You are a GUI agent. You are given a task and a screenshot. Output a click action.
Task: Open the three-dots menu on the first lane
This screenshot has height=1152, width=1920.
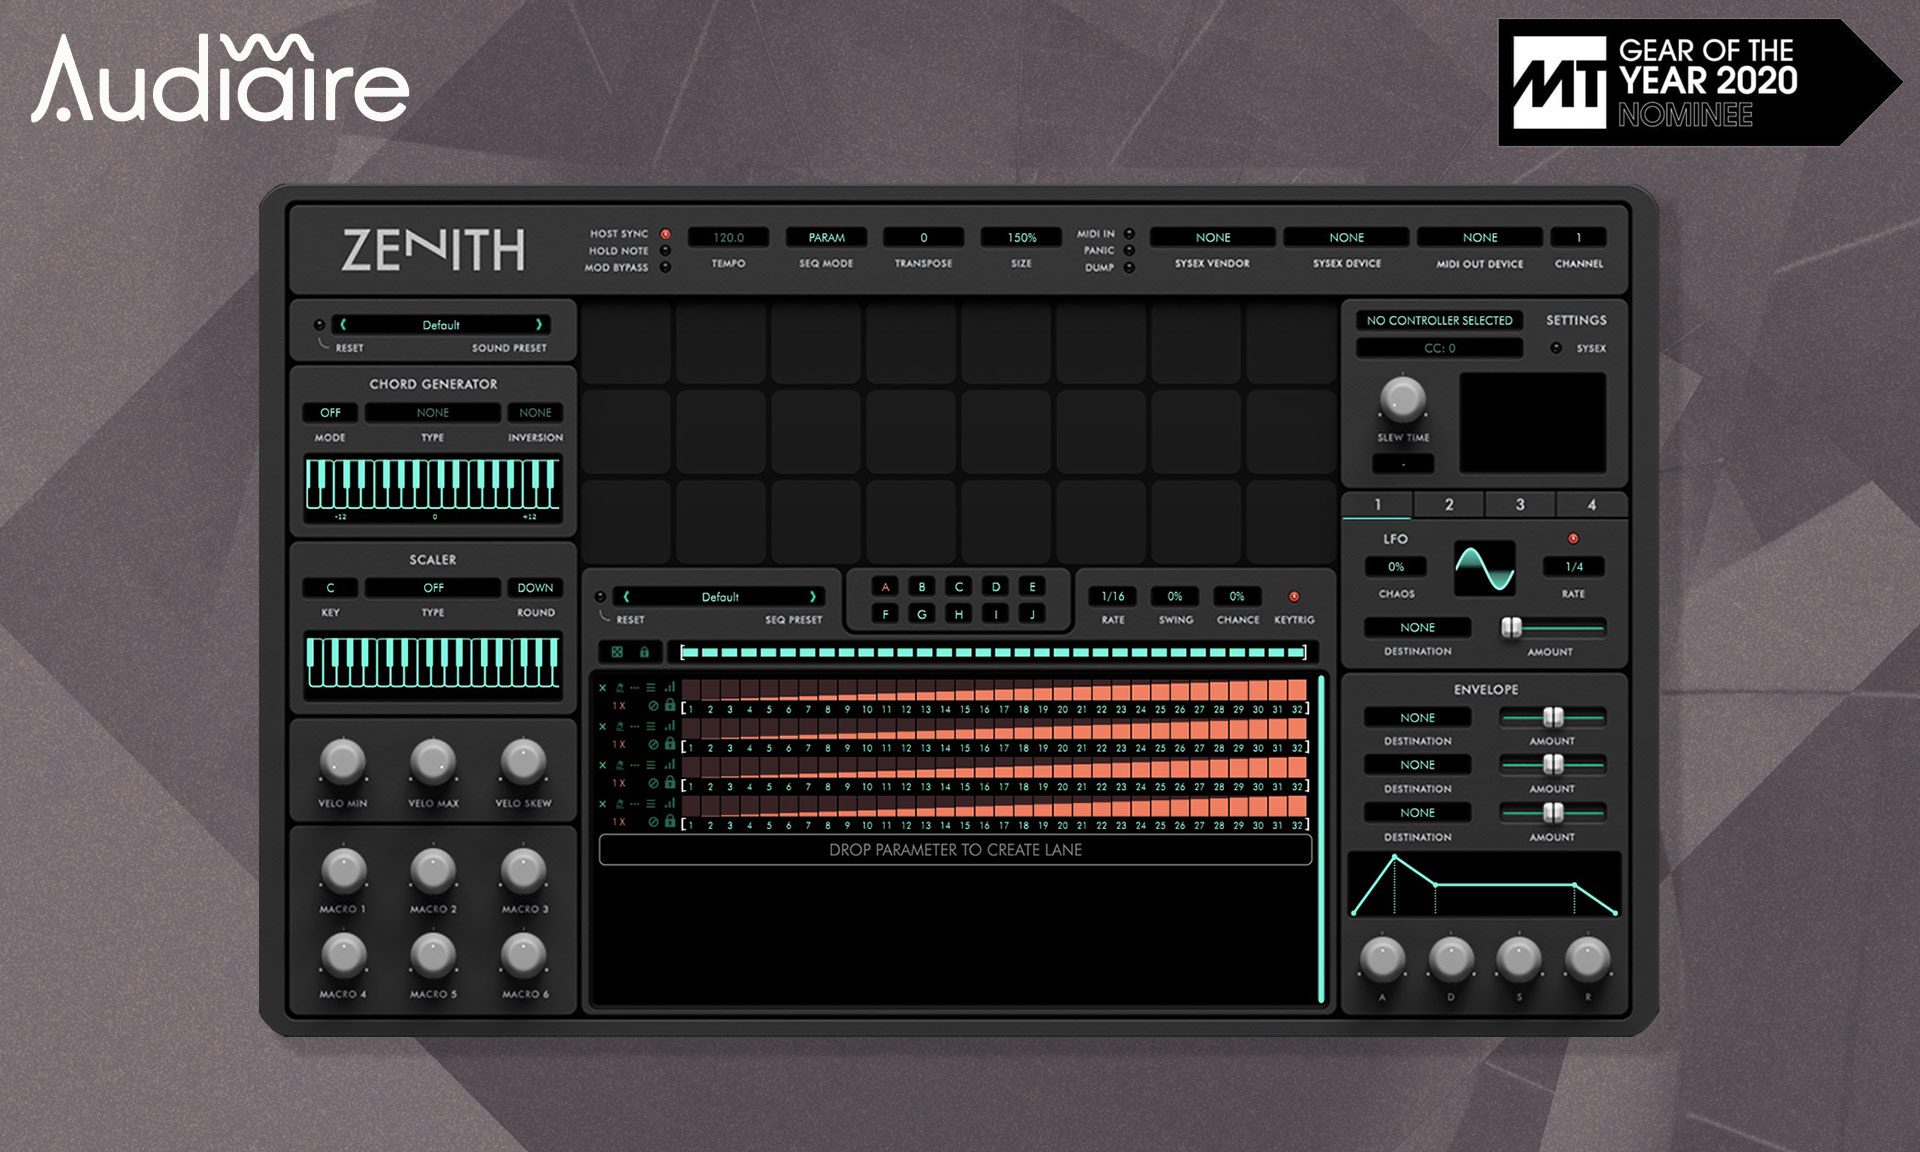click(634, 688)
